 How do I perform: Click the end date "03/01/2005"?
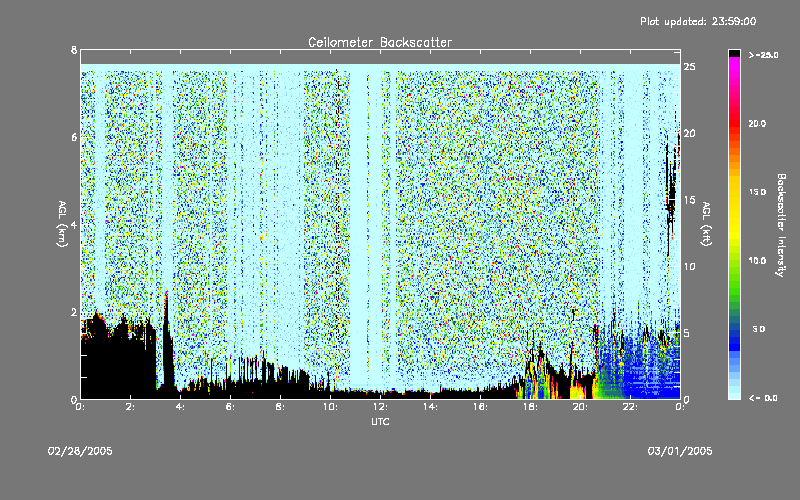(x=680, y=451)
